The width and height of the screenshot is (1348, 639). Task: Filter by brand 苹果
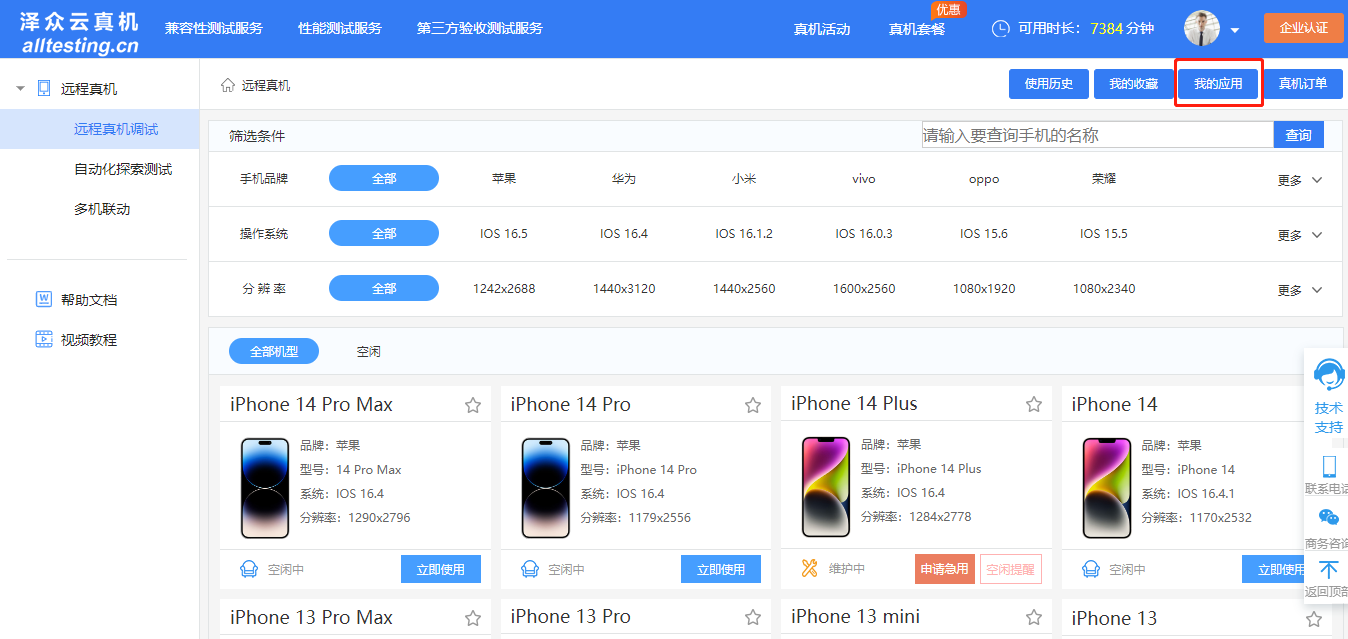point(504,179)
